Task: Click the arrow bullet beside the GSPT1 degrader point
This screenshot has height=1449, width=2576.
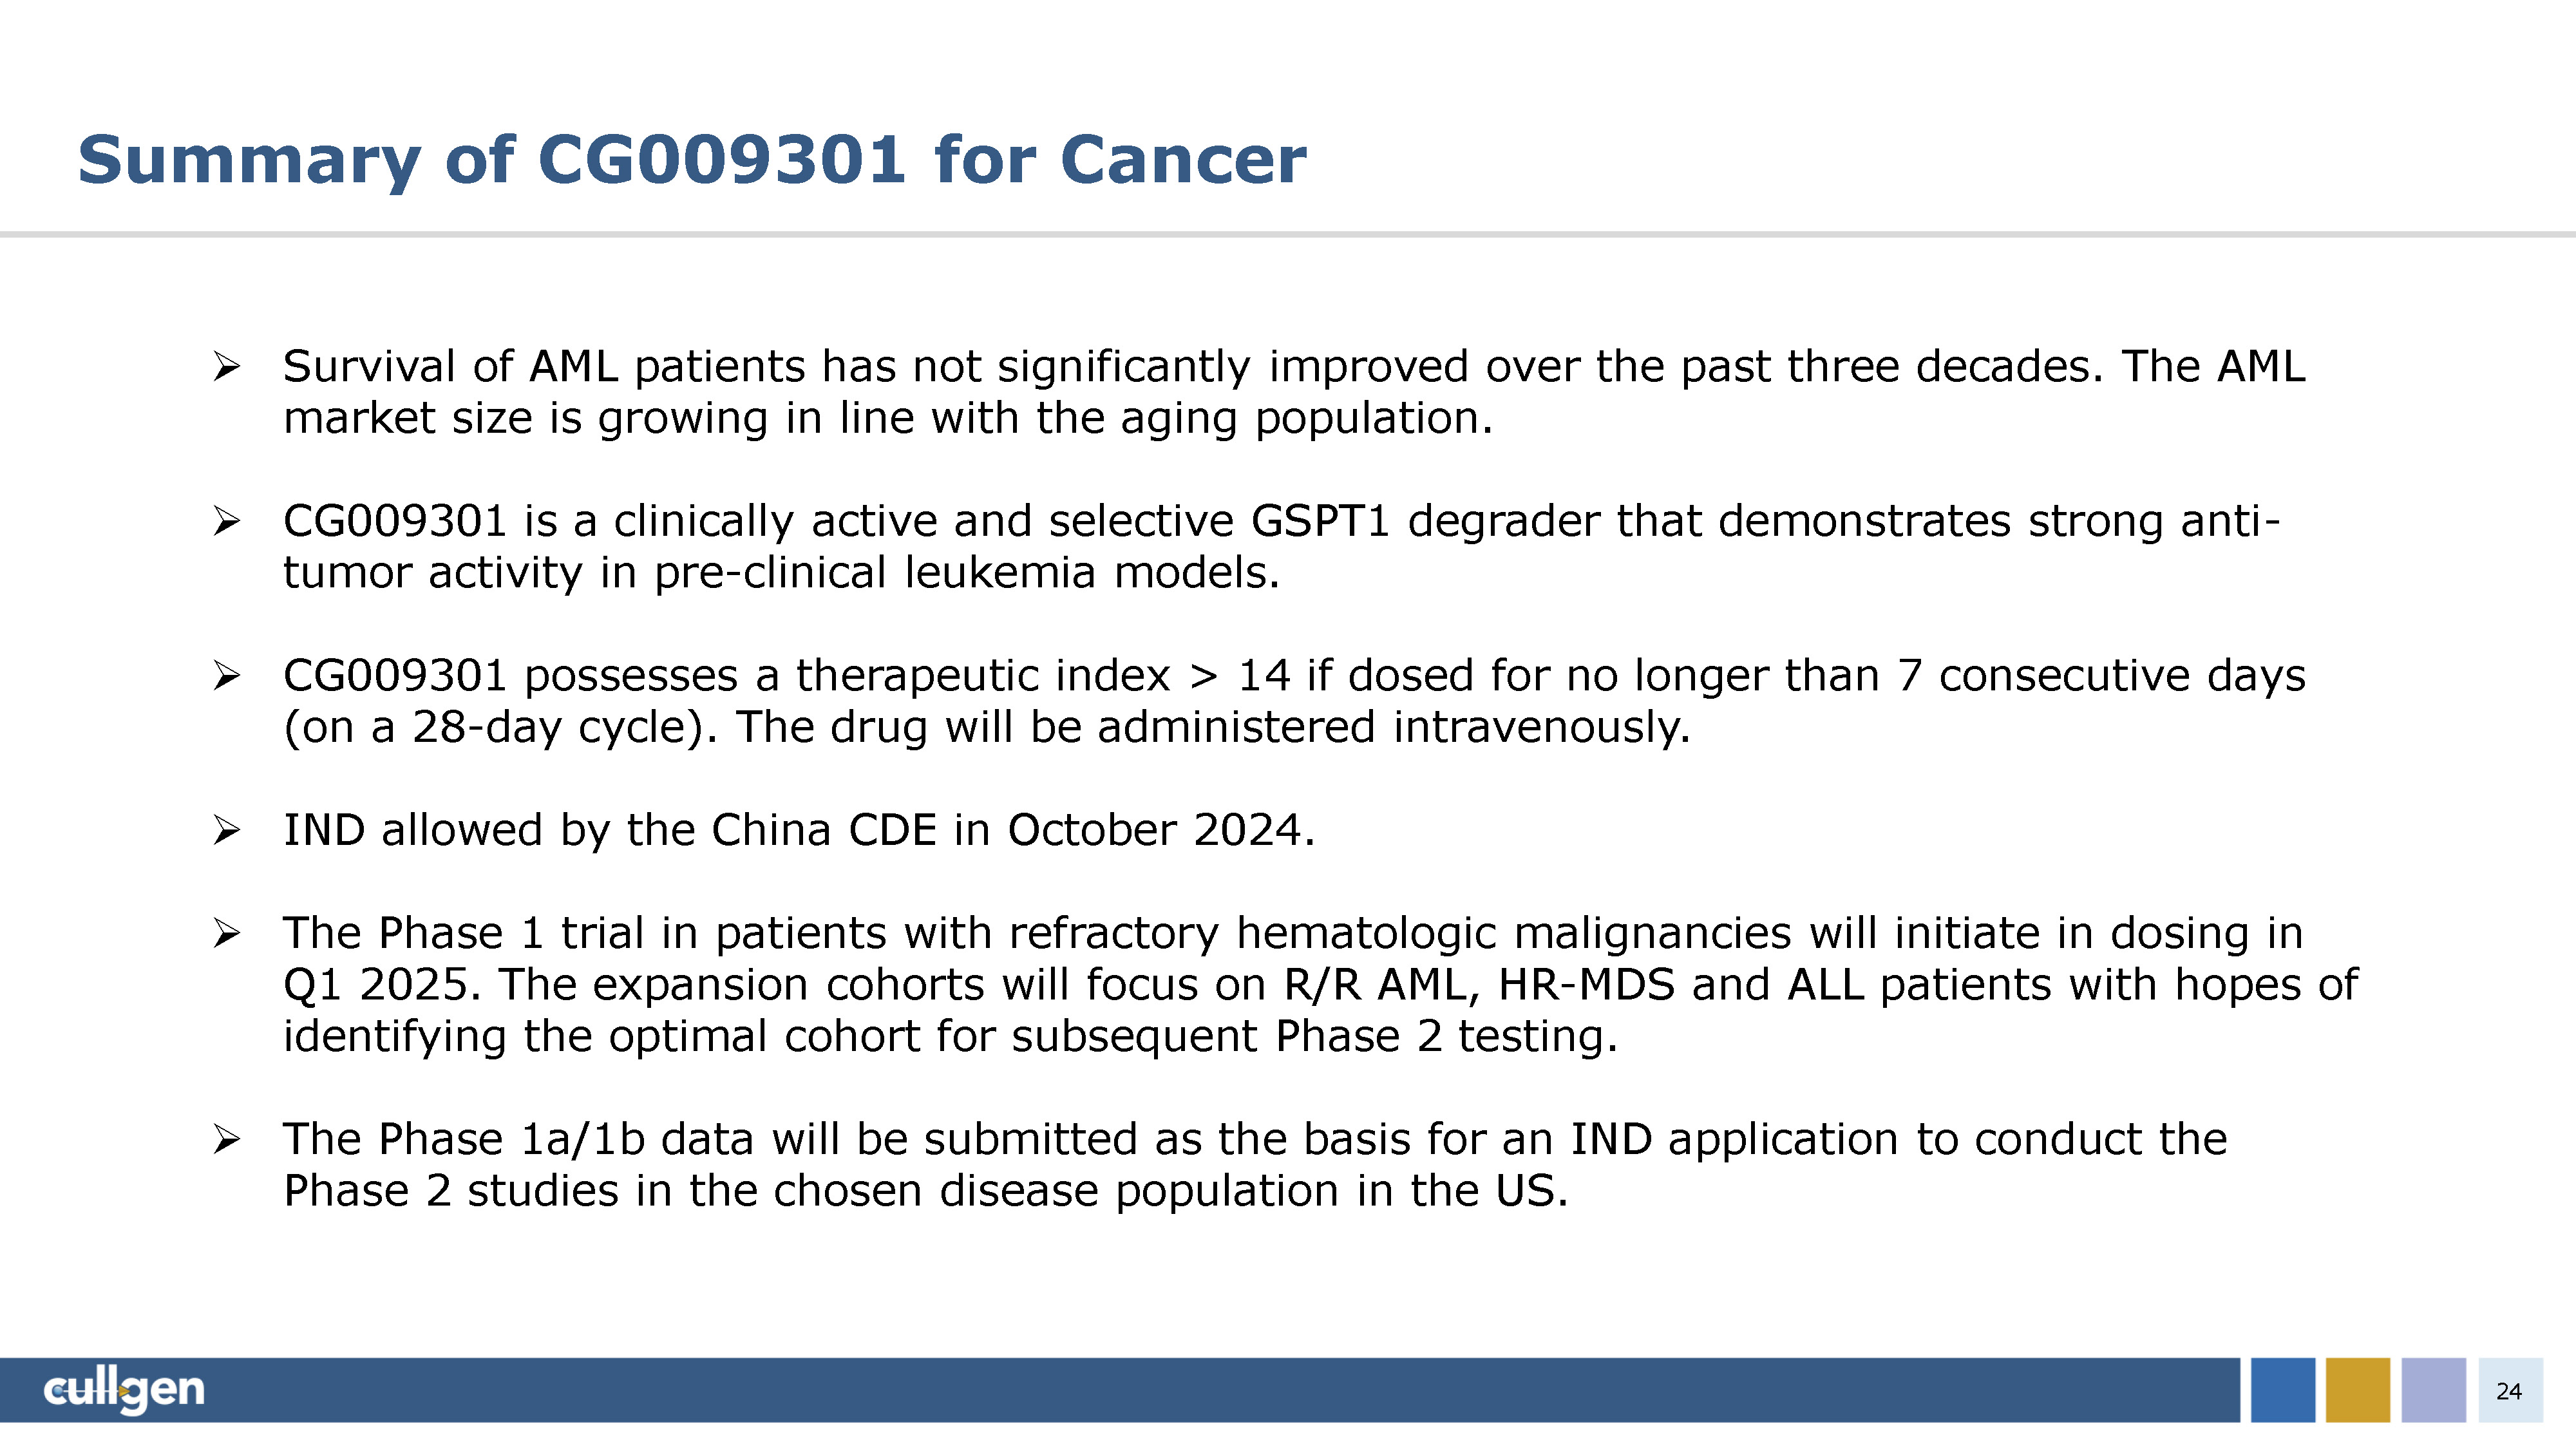Action: point(226,521)
